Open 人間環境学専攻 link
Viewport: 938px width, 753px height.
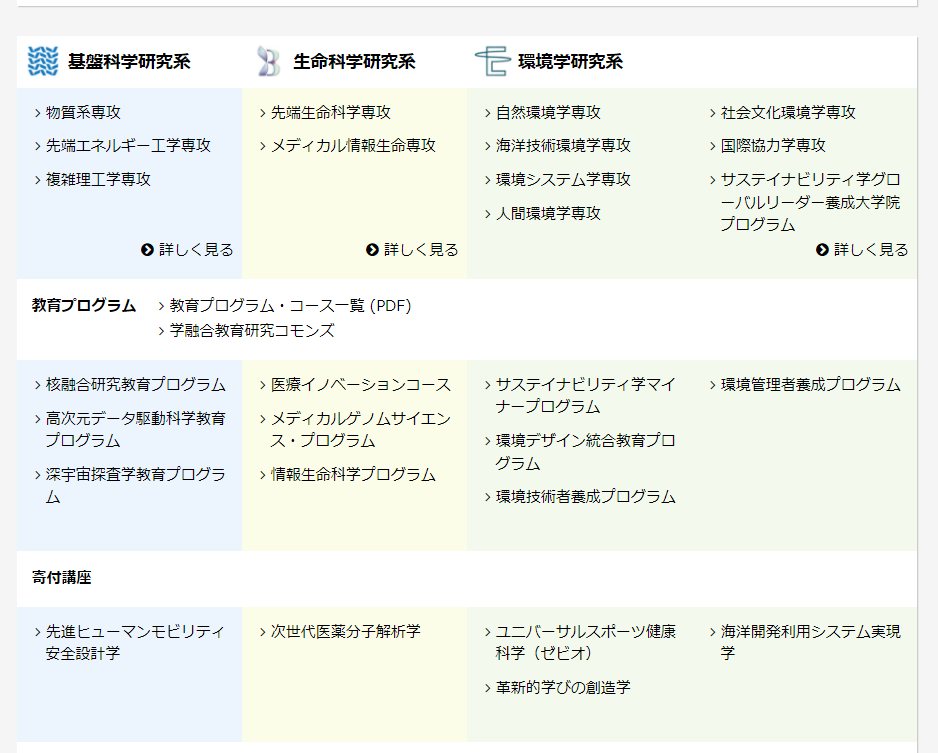point(548,214)
